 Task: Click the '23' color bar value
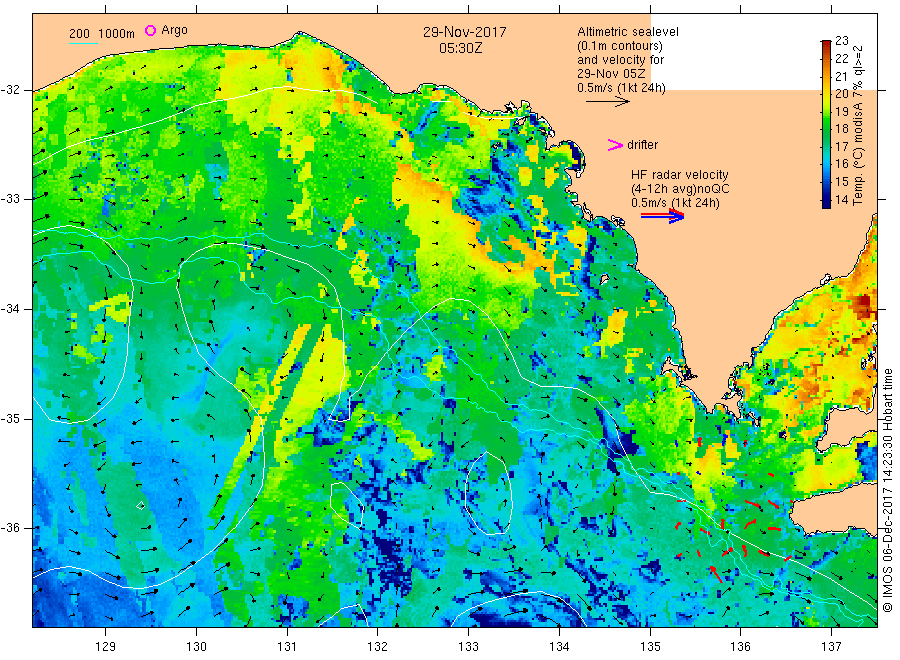841,41
